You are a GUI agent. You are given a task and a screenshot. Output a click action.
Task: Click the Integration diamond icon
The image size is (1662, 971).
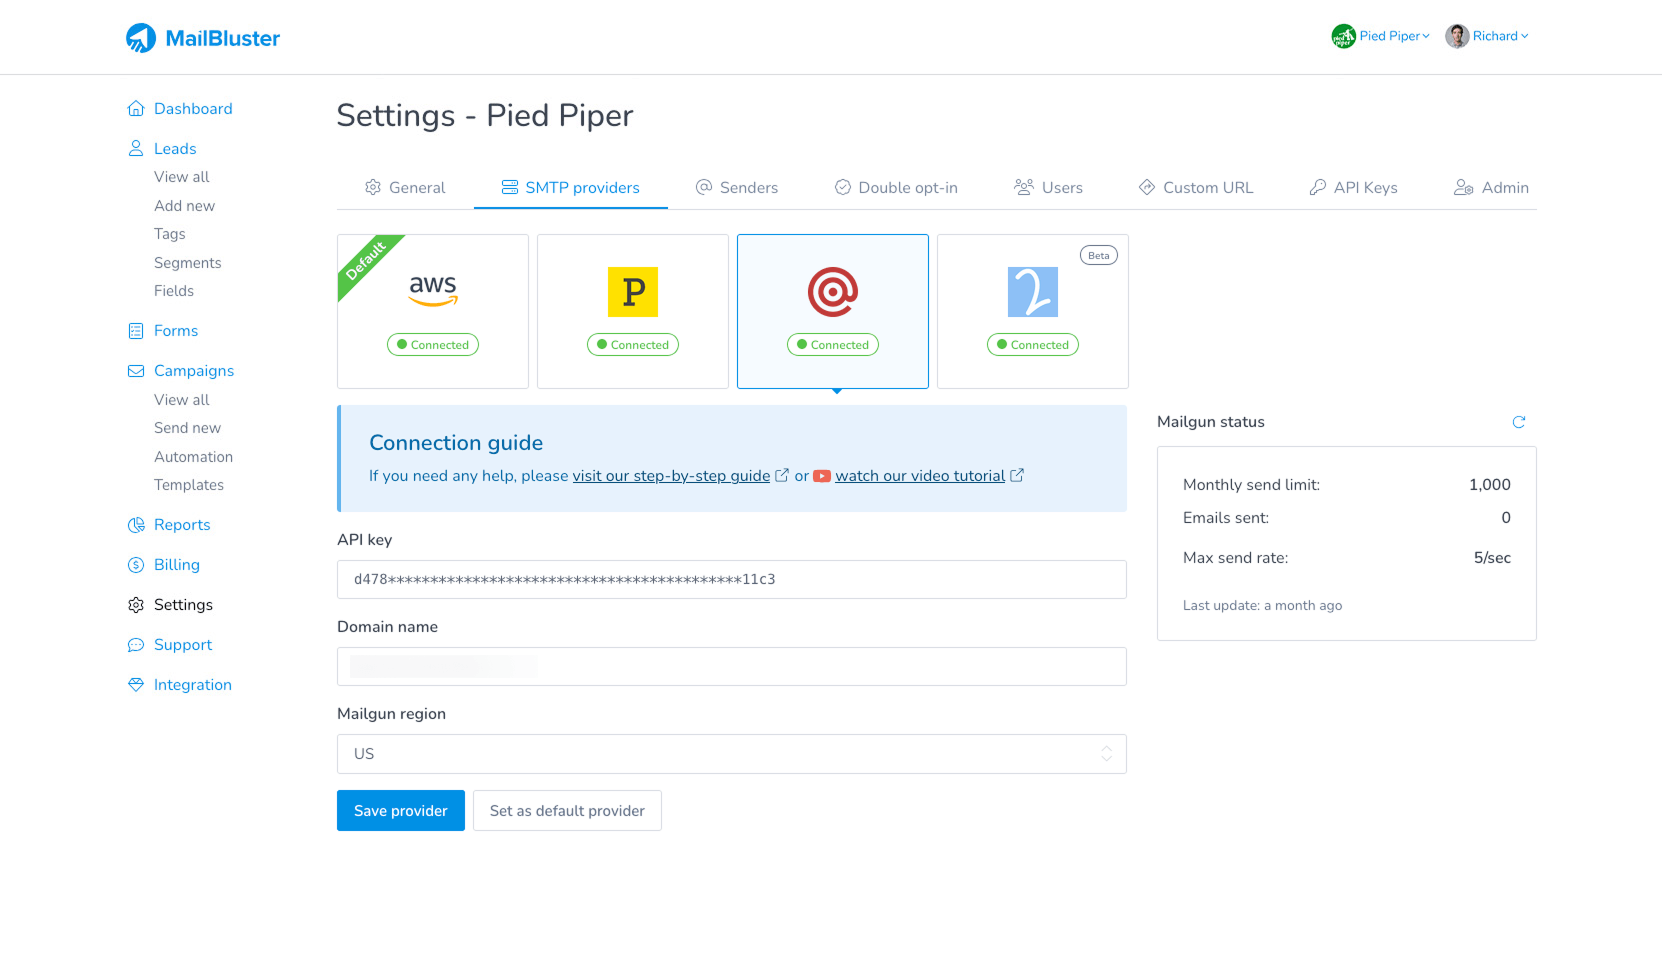(x=136, y=685)
